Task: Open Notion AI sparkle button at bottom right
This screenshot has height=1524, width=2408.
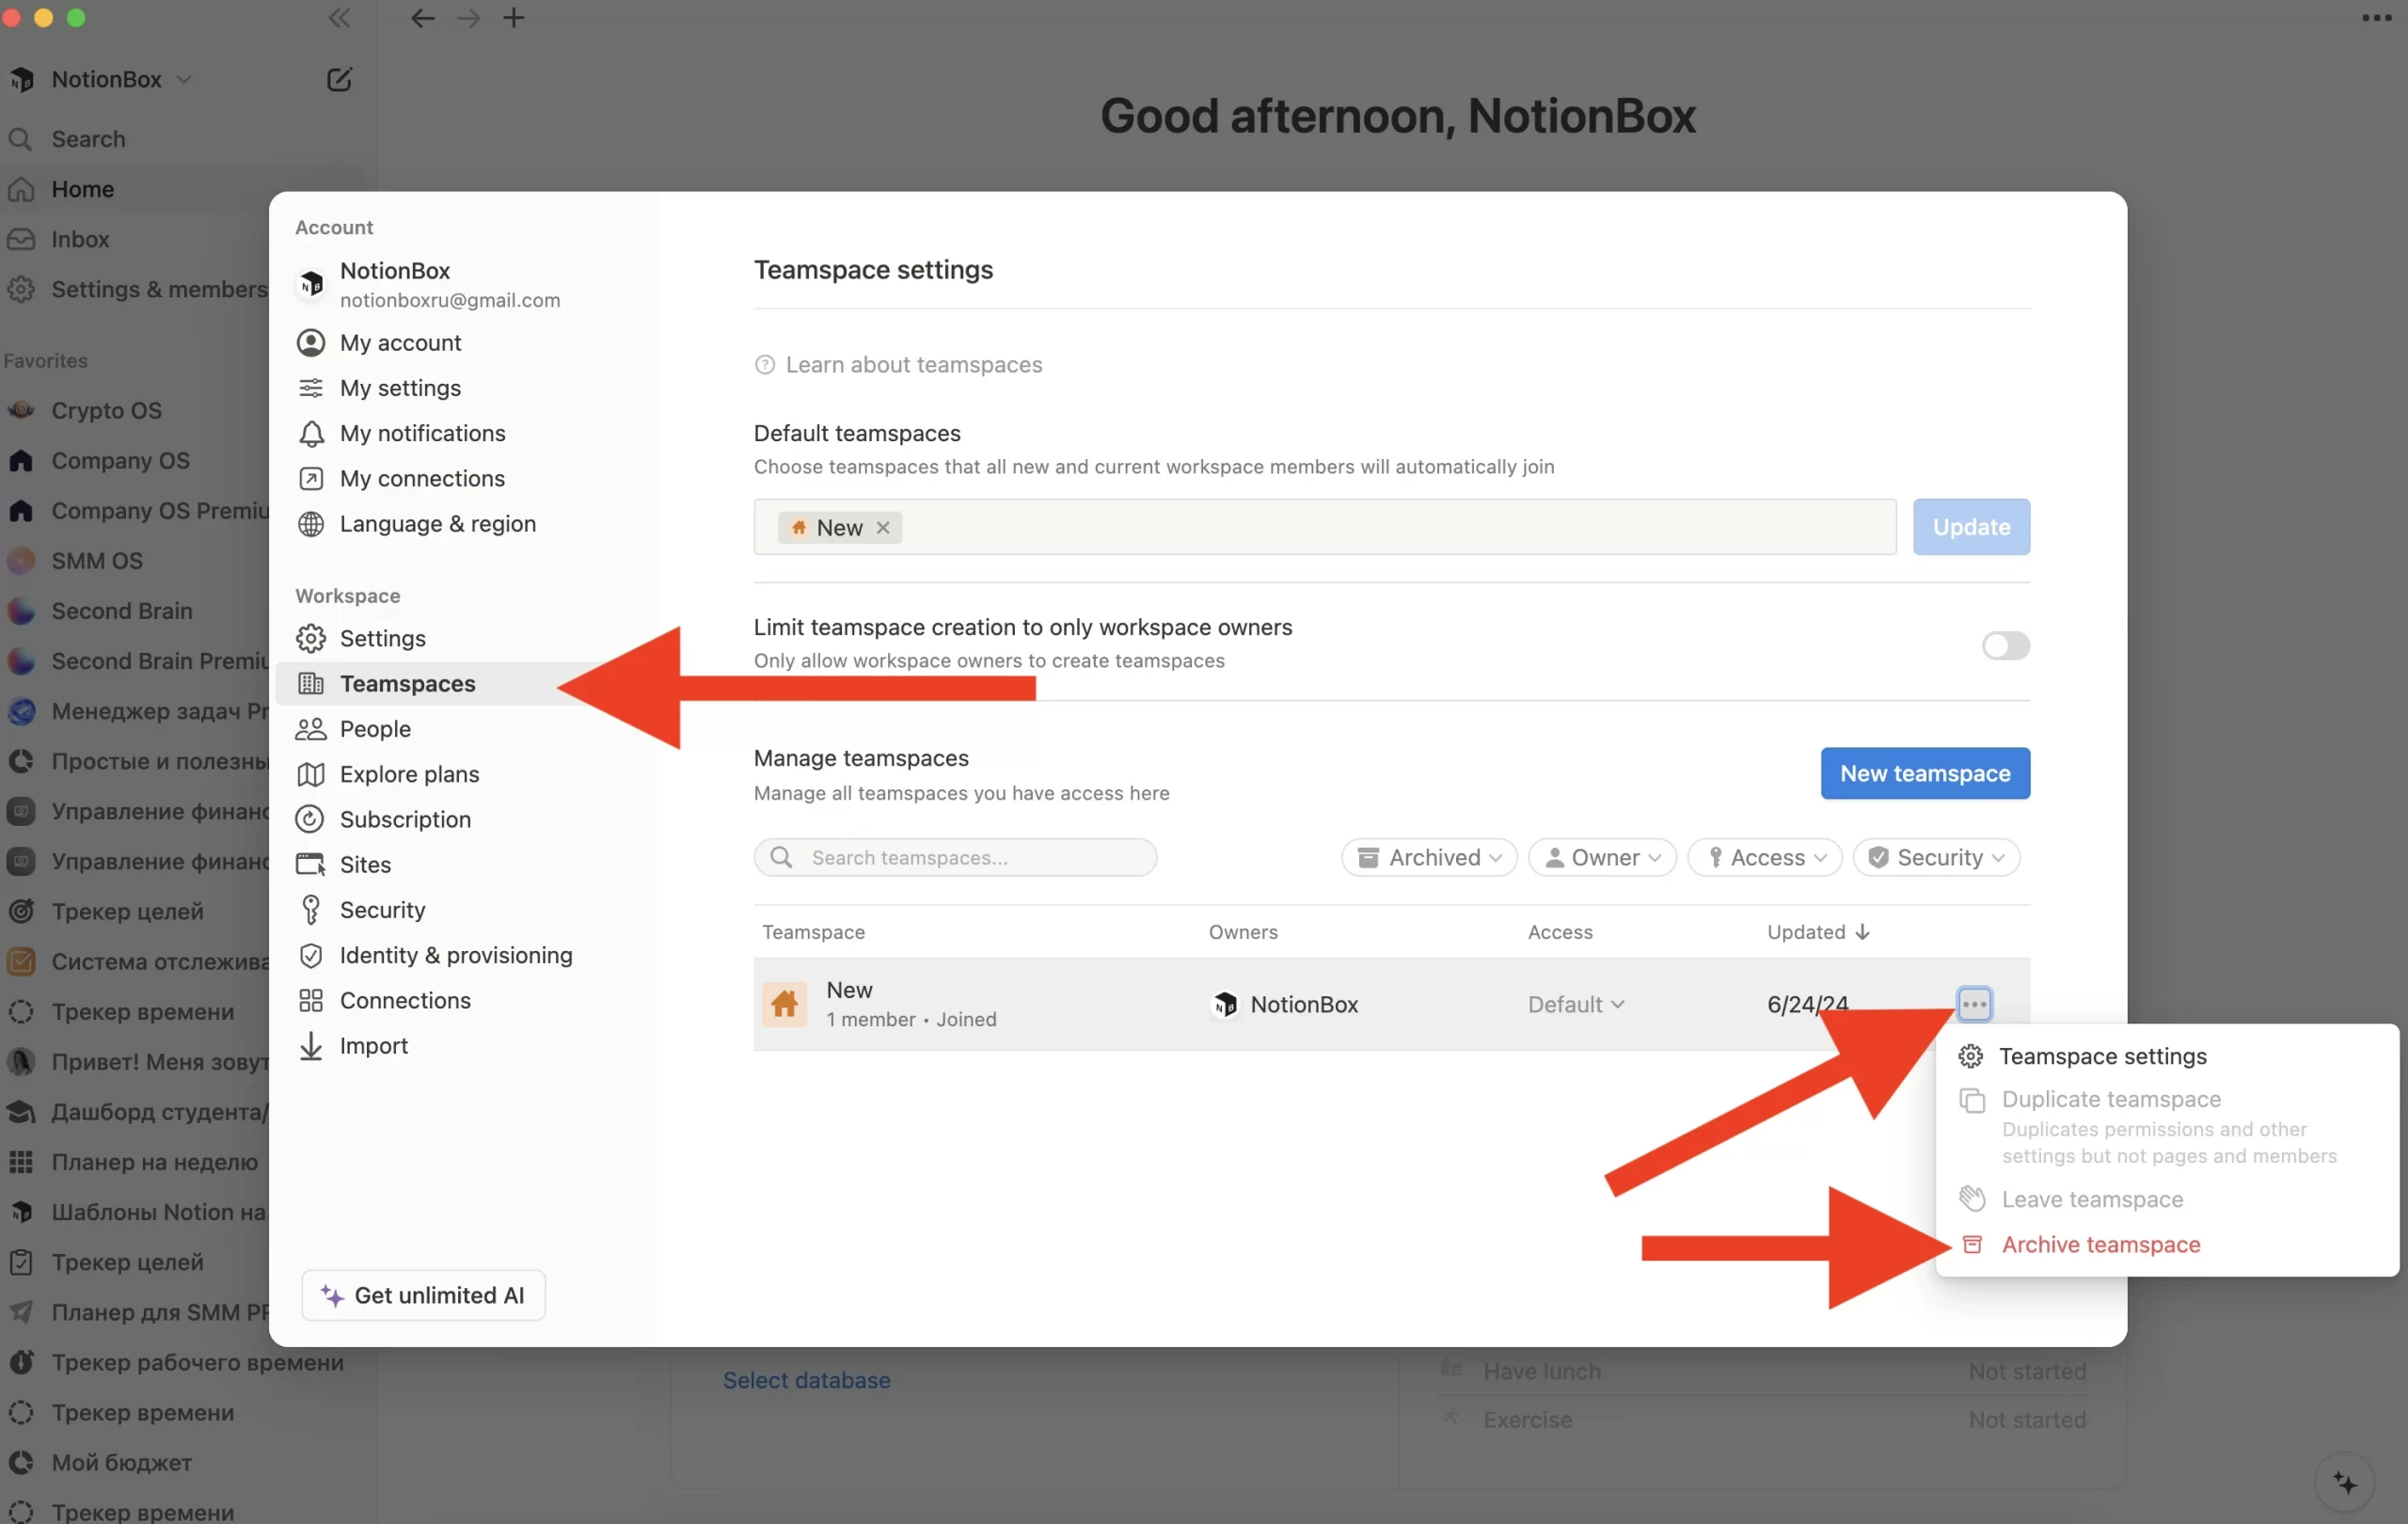Action: pyautogui.click(x=2344, y=1481)
